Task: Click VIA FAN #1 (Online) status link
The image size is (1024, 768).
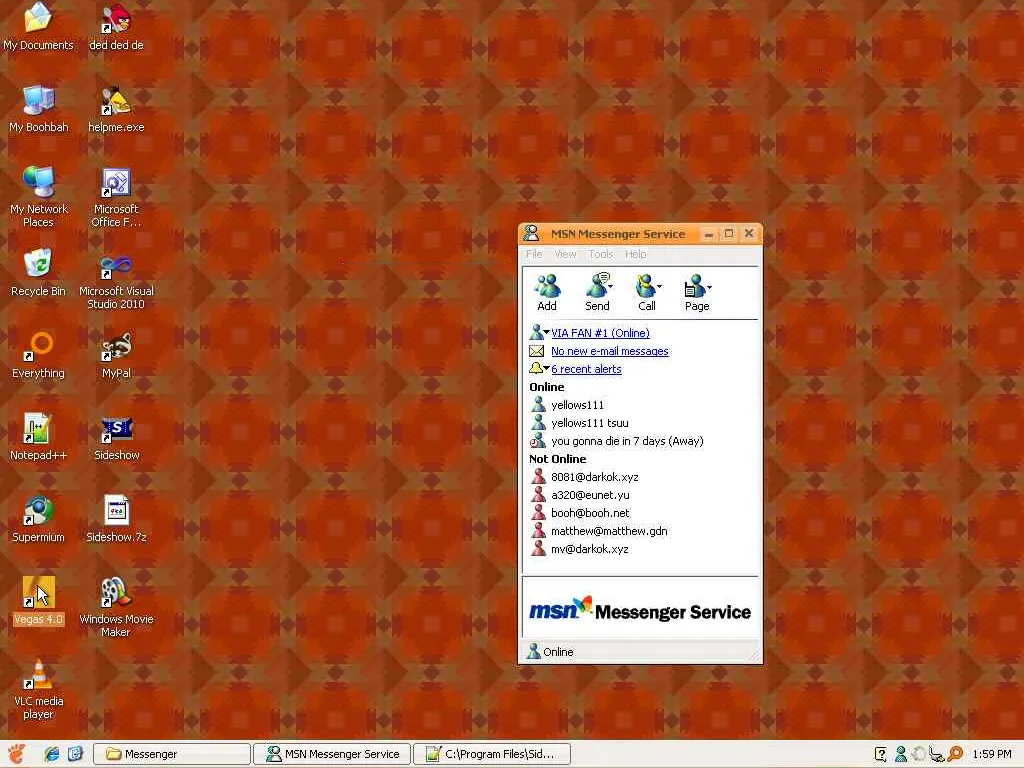Action: [600, 333]
